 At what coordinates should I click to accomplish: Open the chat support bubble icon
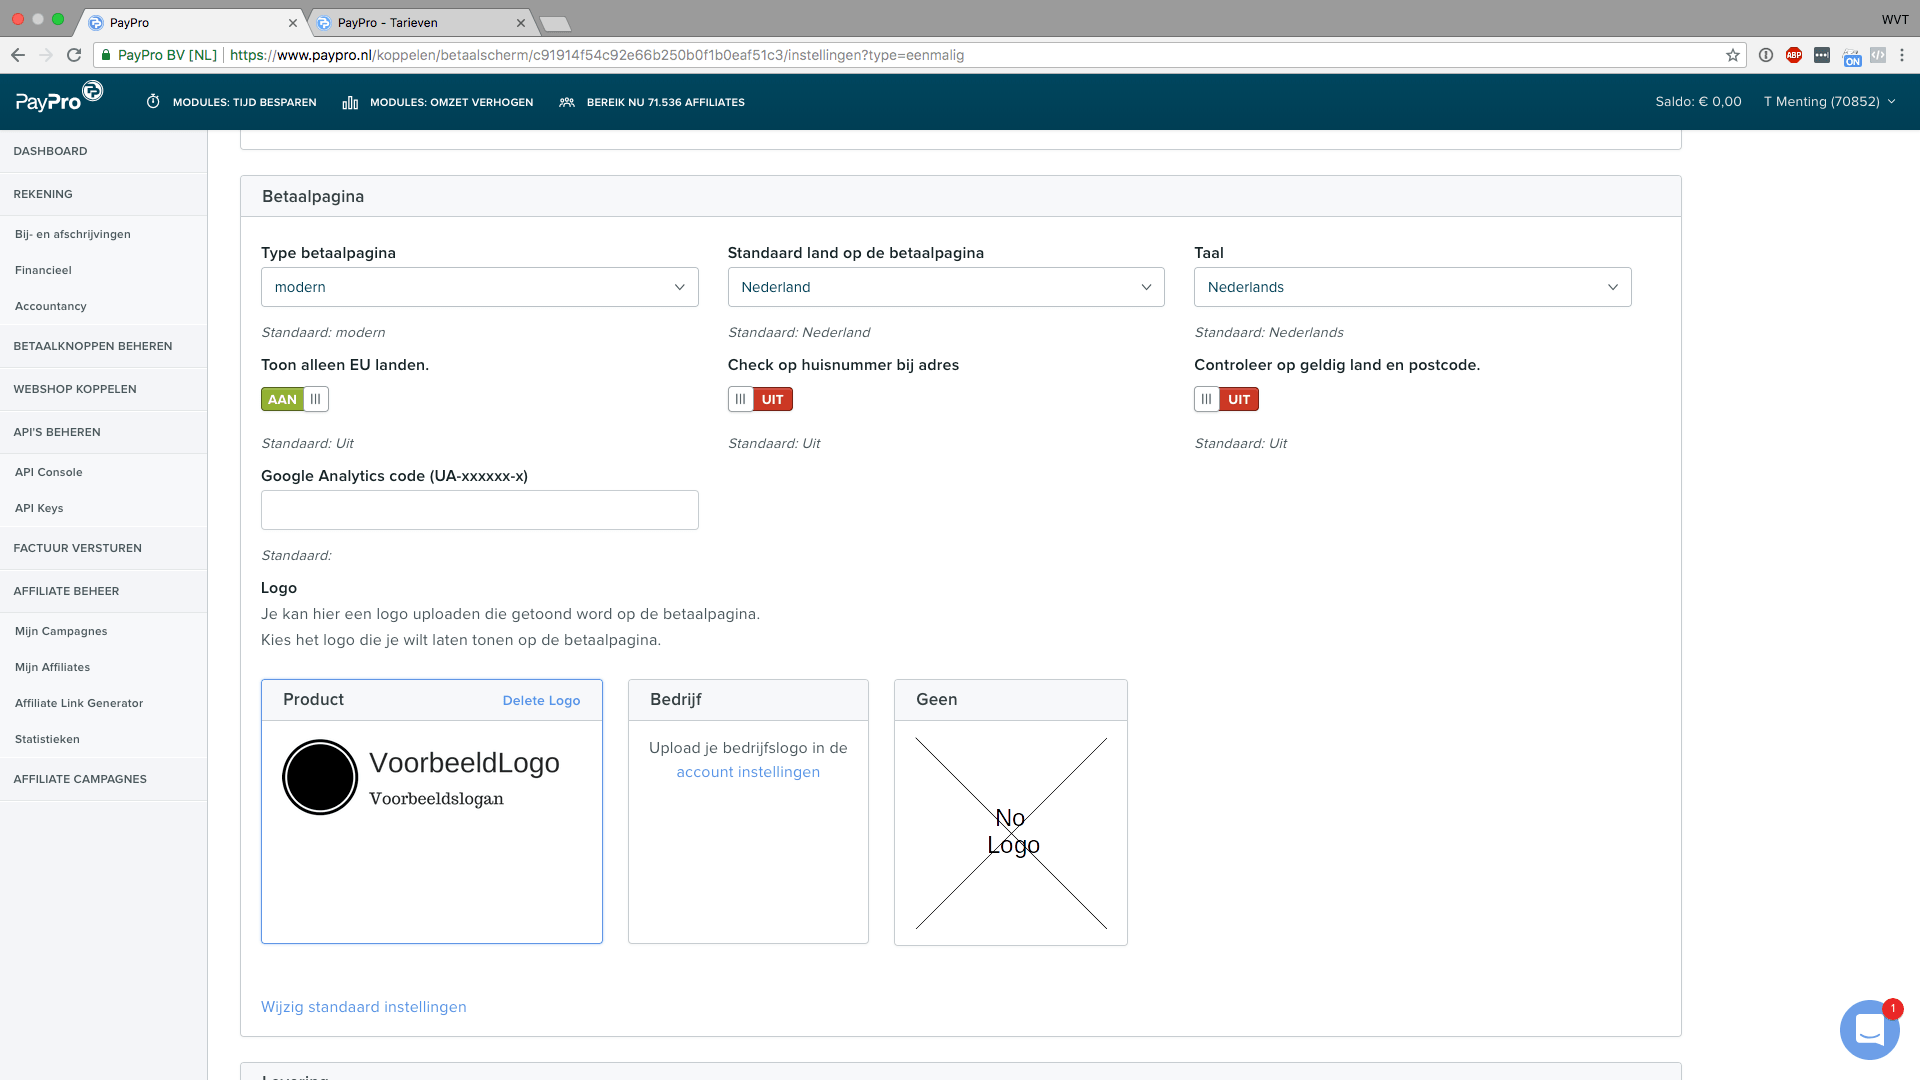click(1869, 1029)
